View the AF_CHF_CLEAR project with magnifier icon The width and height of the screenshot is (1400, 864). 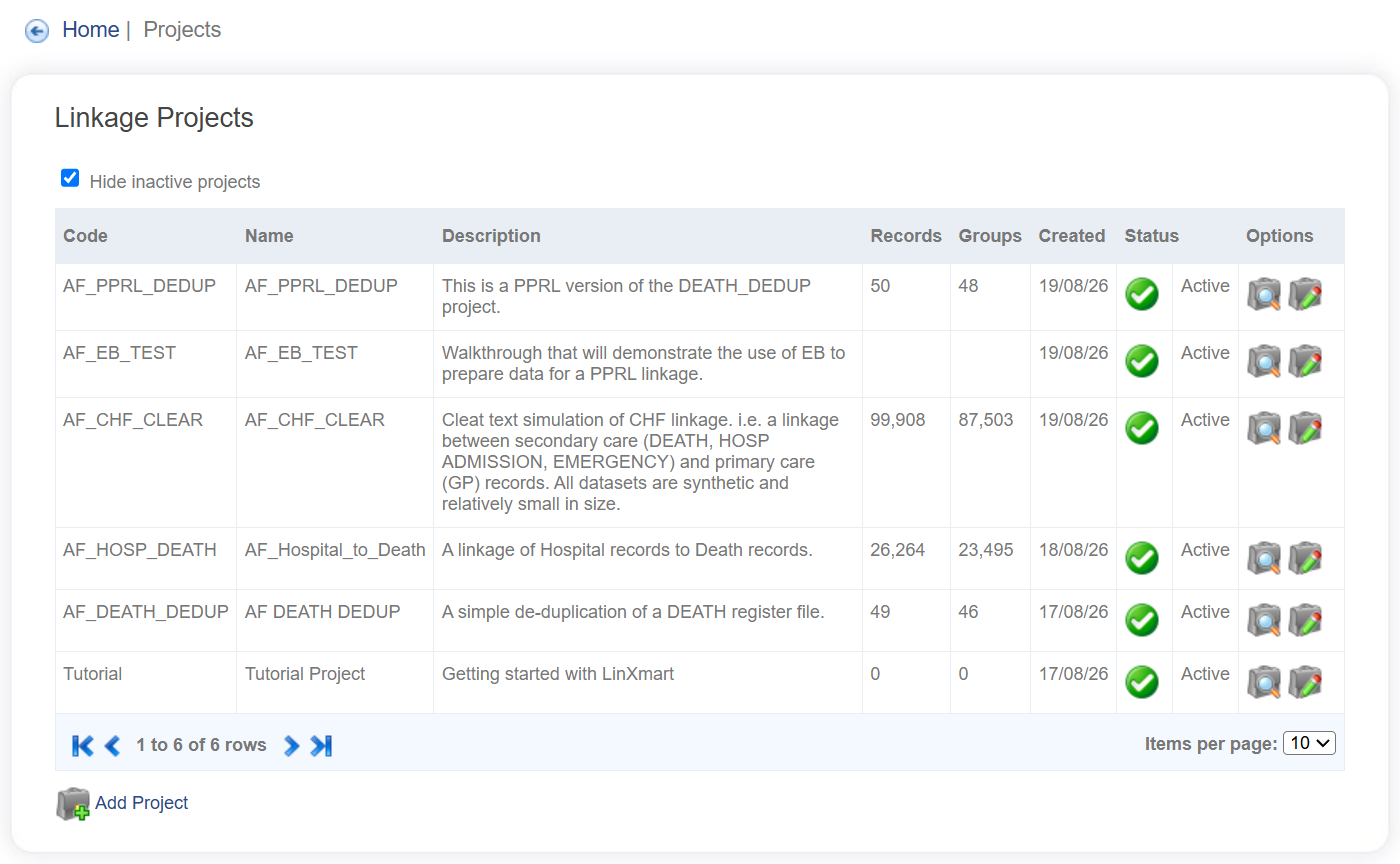tap(1264, 429)
